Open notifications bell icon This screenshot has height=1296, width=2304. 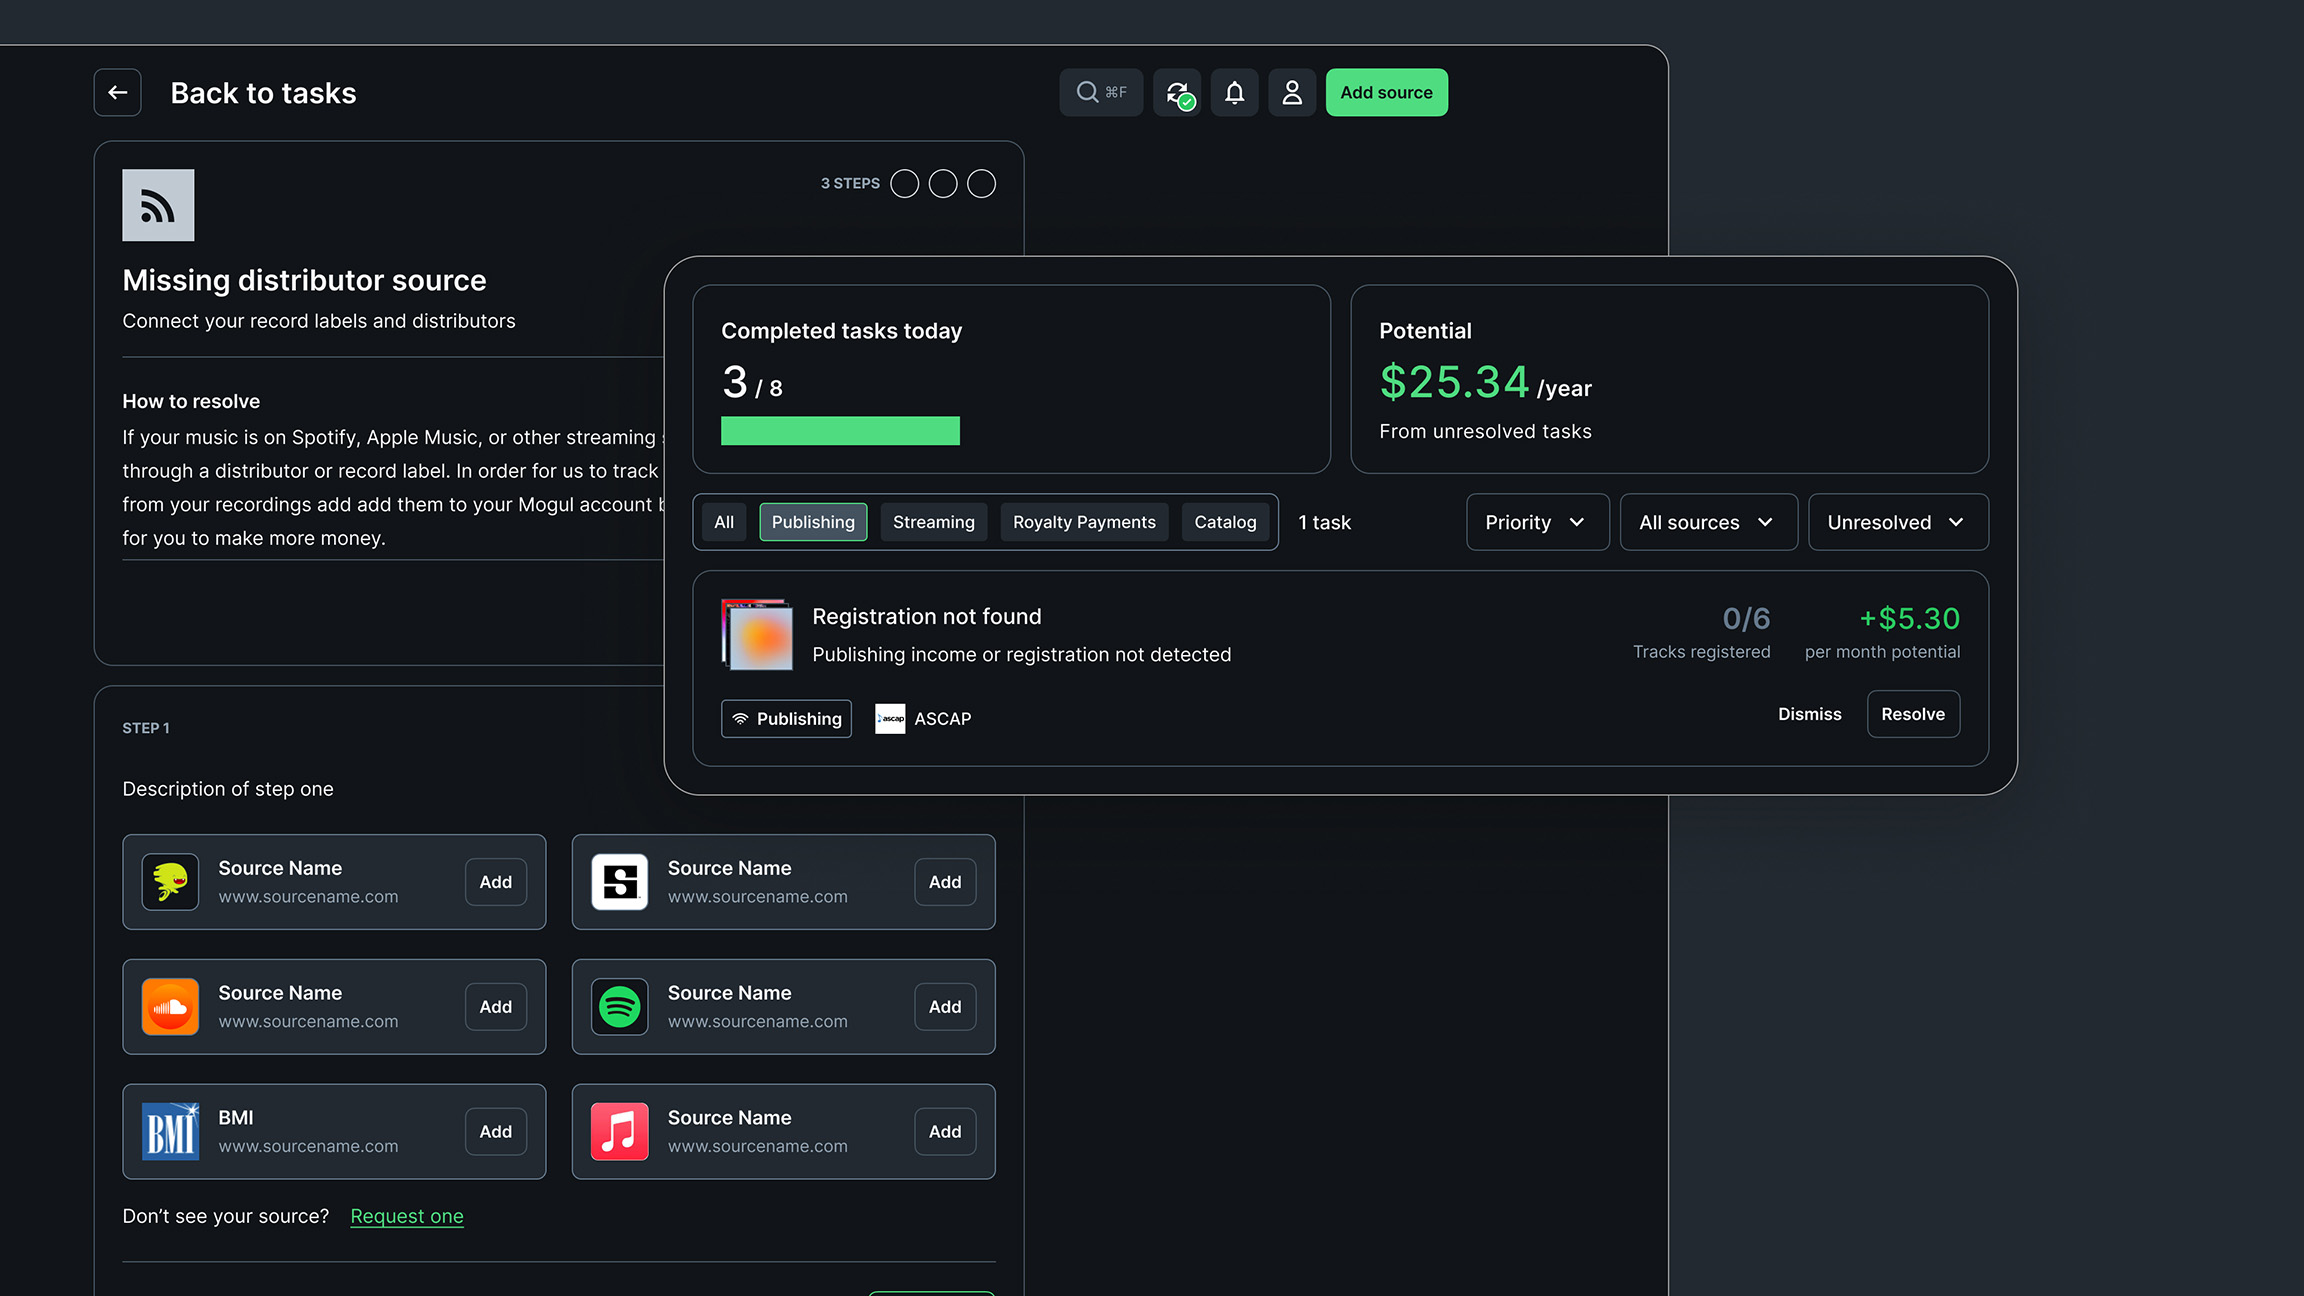click(x=1234, y=93)
